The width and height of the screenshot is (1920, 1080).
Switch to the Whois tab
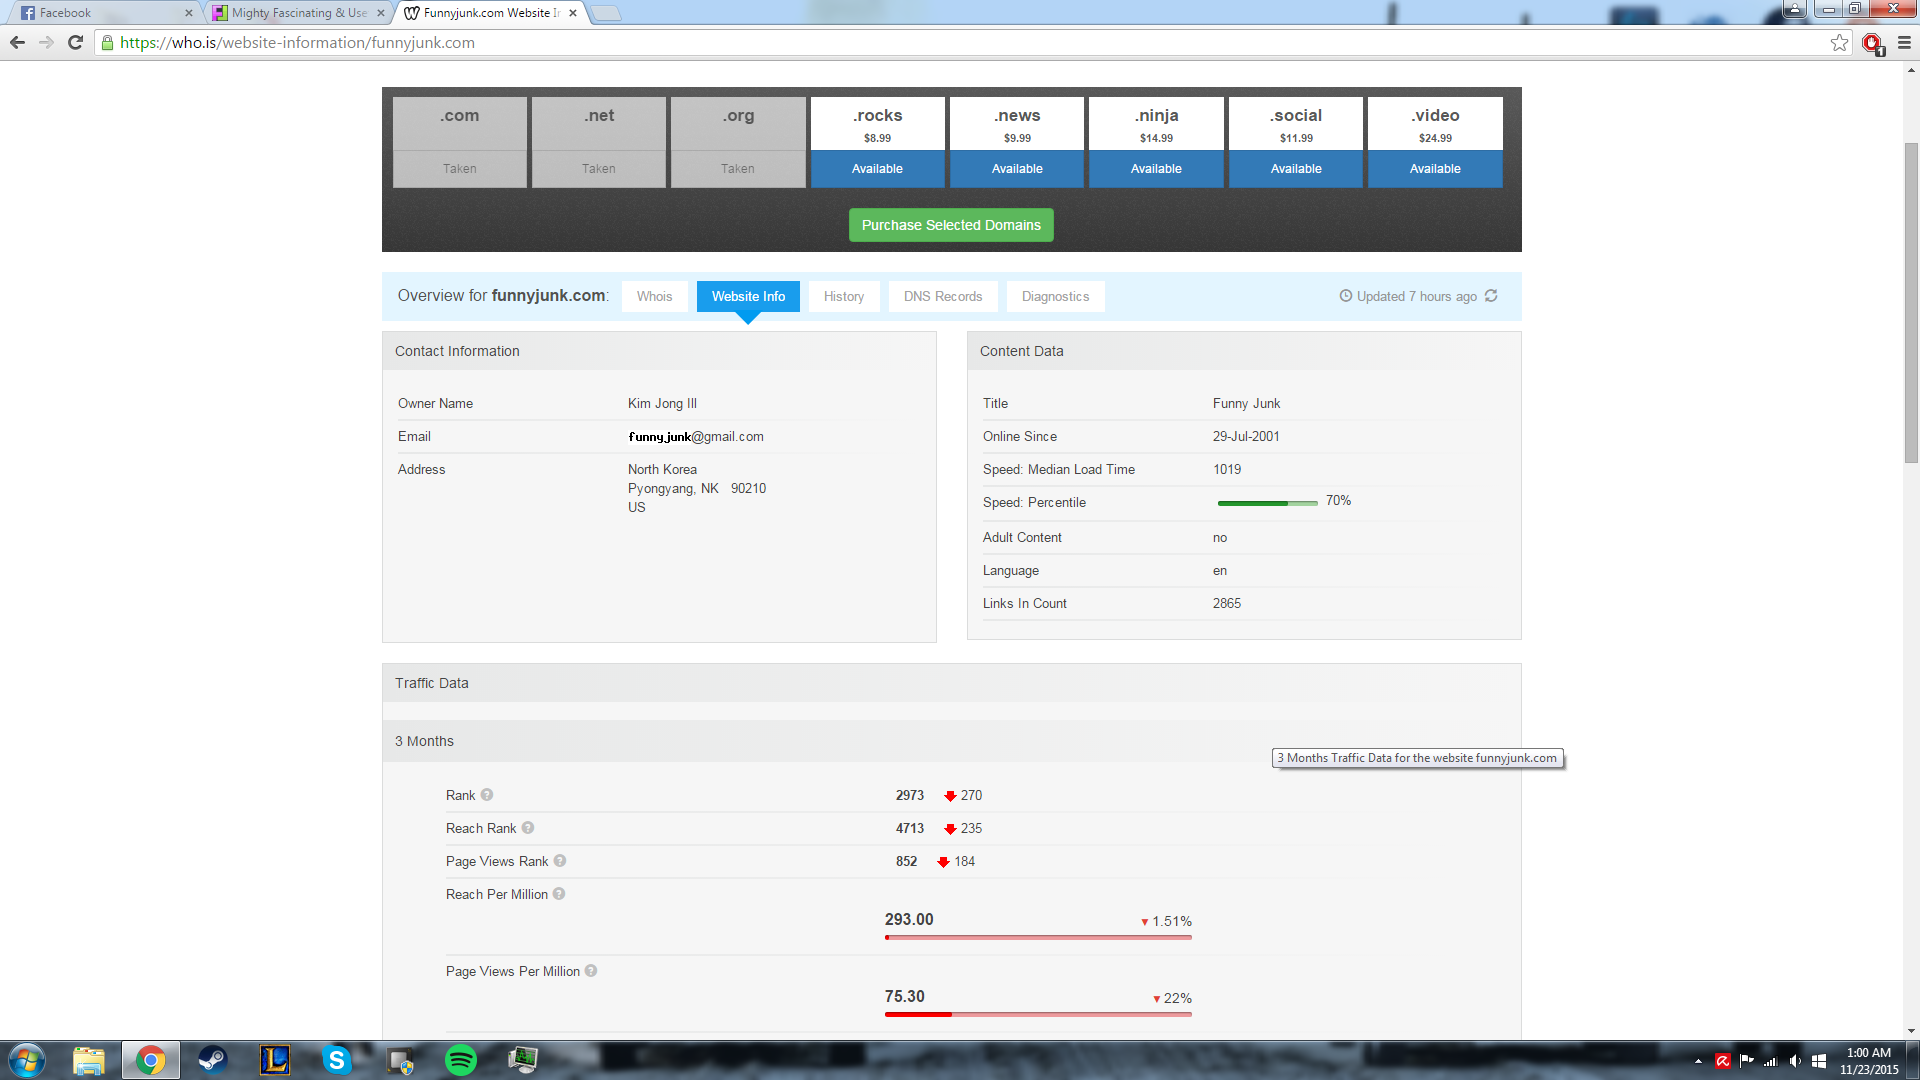(x=654, y=296)
